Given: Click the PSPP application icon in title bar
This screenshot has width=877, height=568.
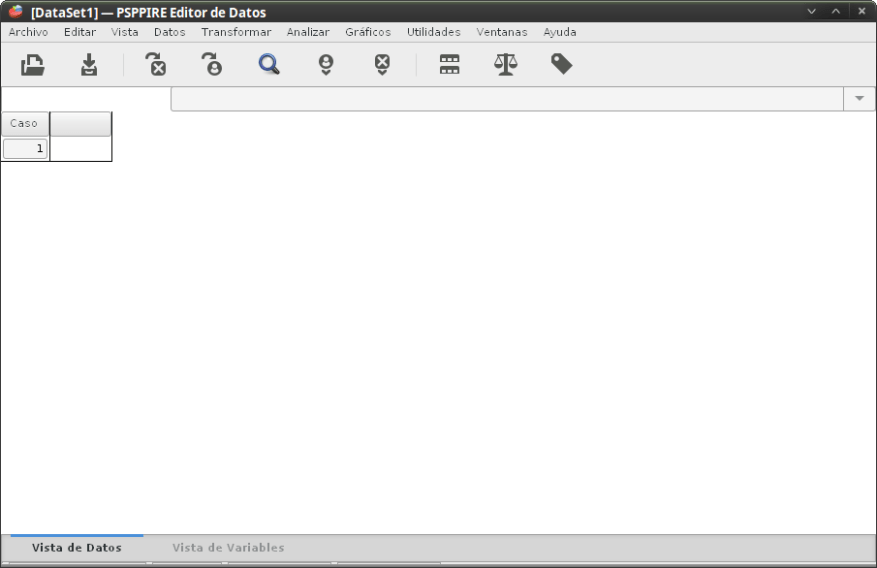Looking at the screenshot, I should (x=16, y=11).
